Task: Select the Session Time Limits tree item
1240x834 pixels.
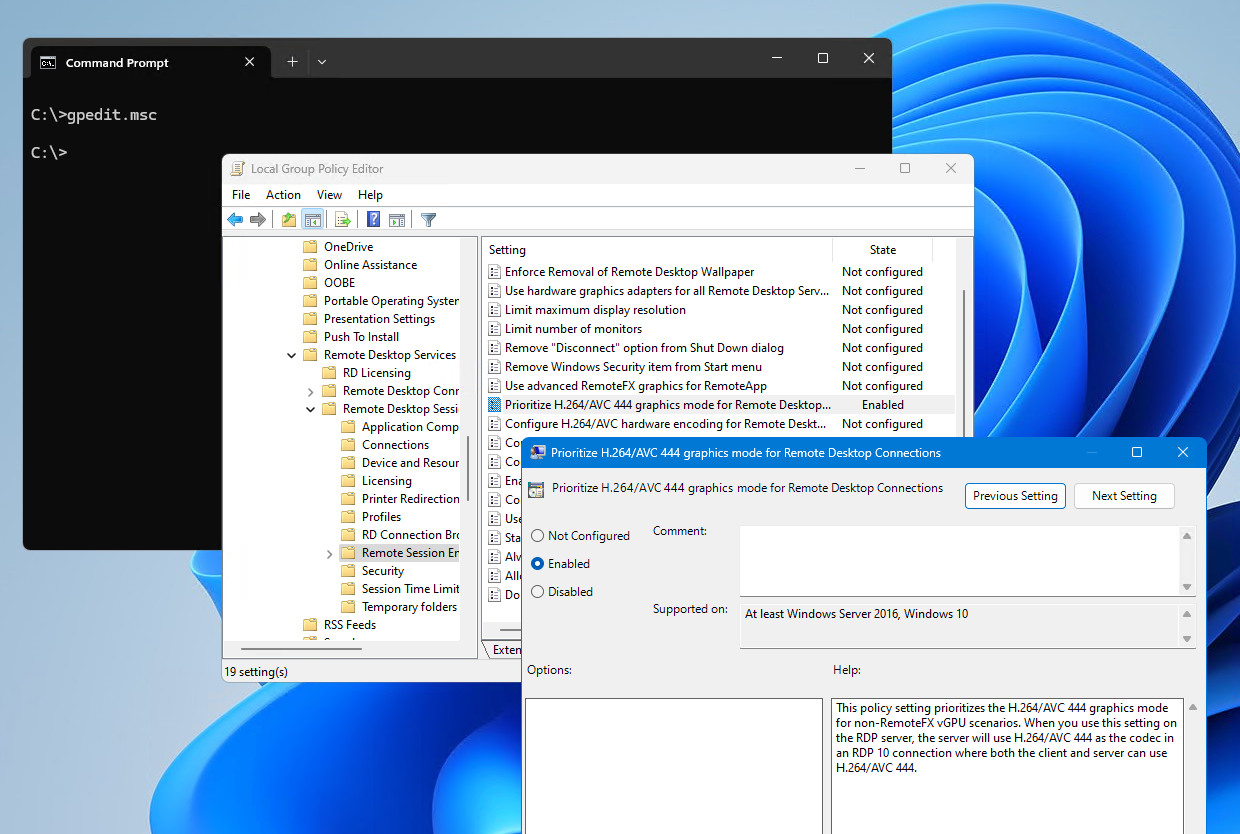Action: tap(410, 589)
